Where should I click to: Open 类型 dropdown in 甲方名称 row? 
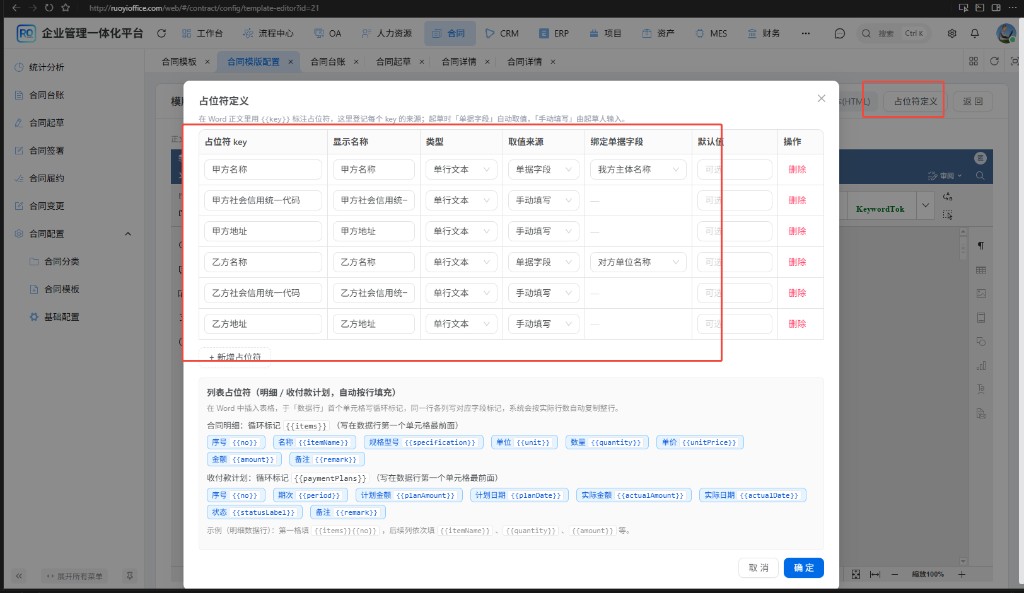pyautogui.click(x=461, y=169)
